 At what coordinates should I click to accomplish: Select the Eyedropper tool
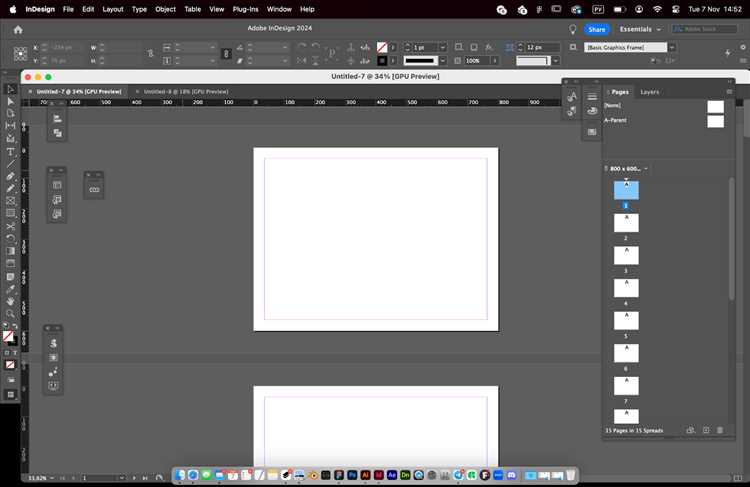[x=11, y=289]
